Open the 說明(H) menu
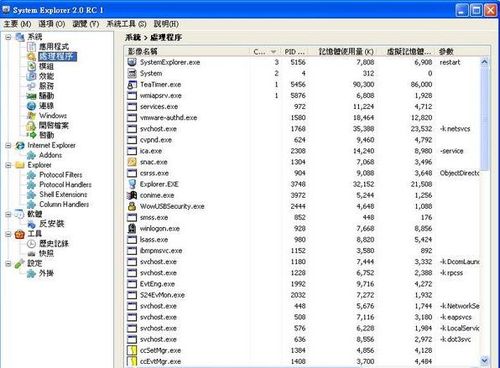500x368 pixels. tap(166, 24)
